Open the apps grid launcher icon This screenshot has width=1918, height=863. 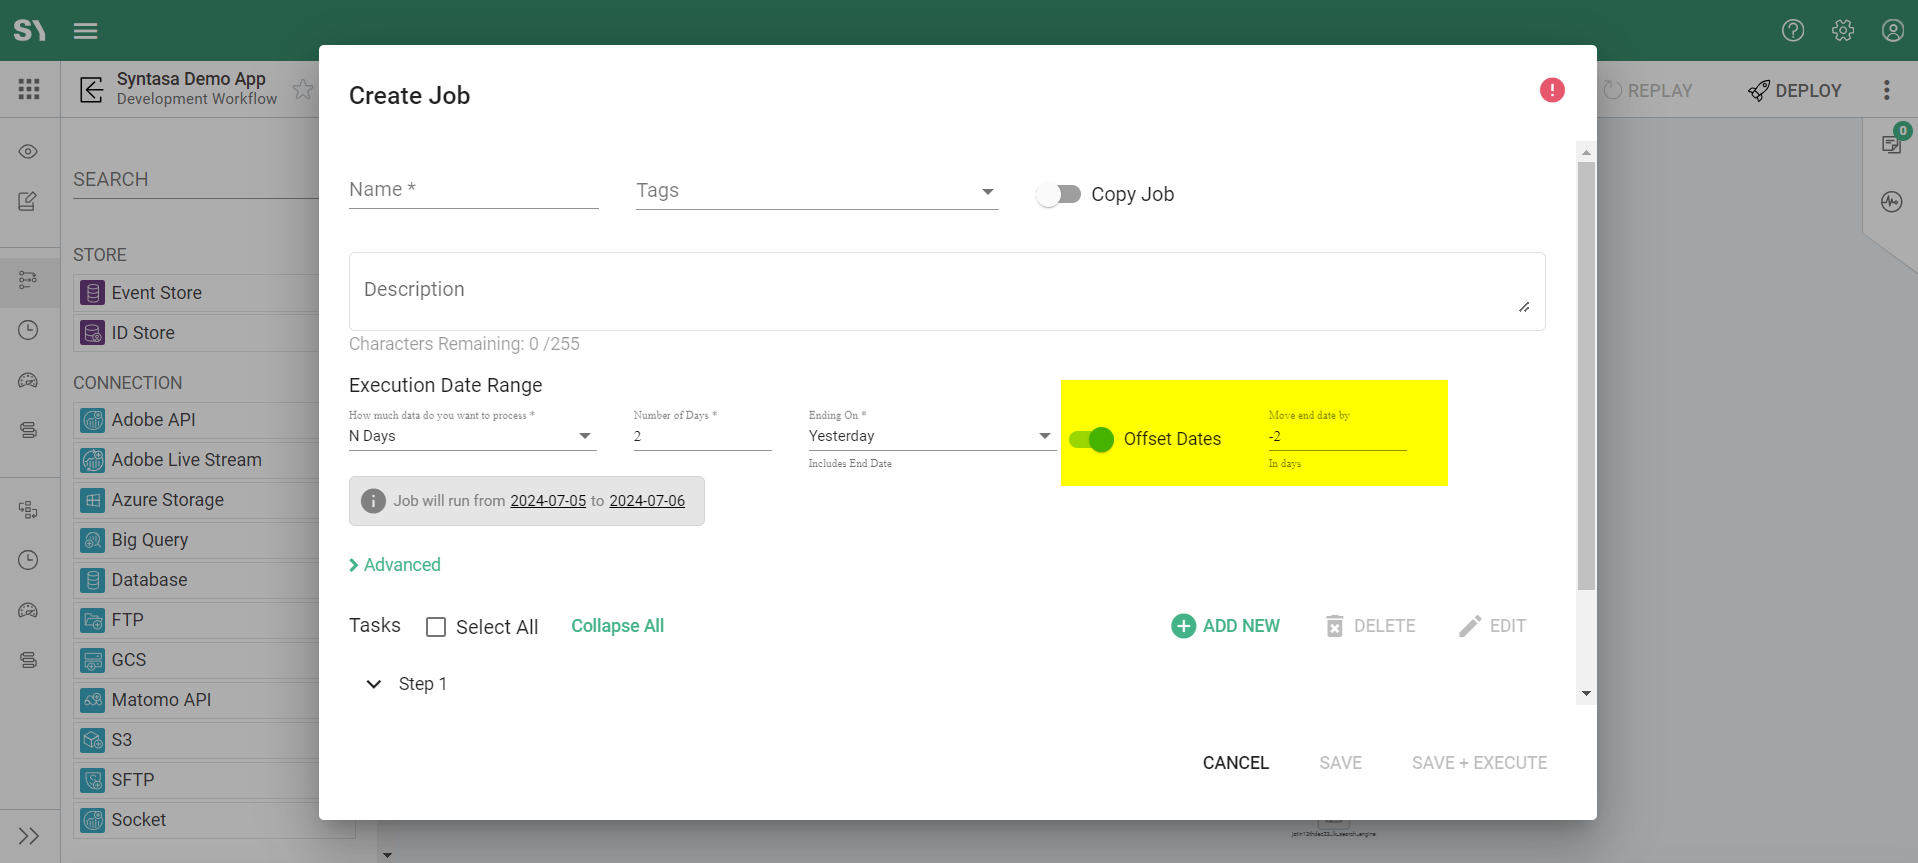point(29,89)
